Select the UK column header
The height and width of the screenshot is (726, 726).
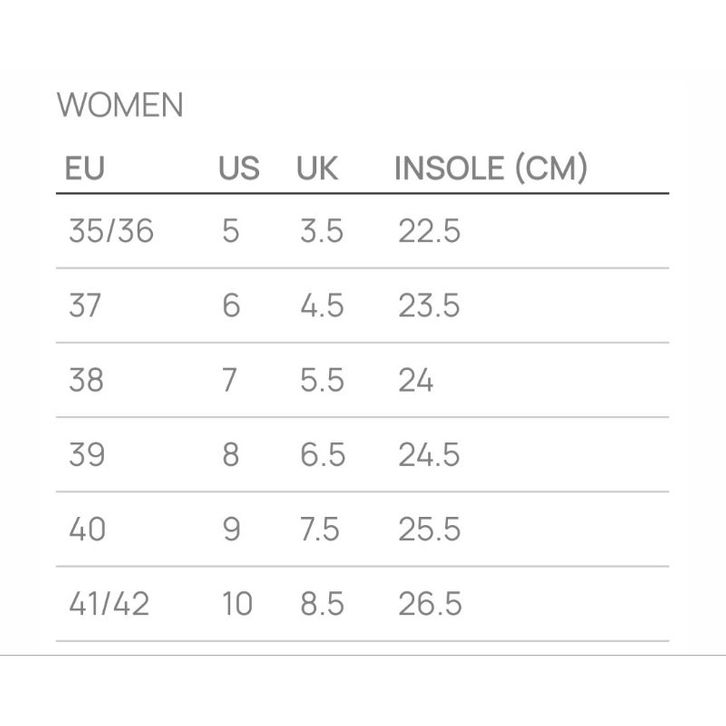tap(317, 168)
